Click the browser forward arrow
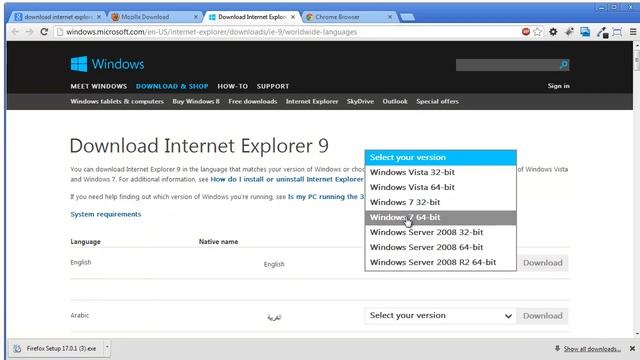 [29, 32]
